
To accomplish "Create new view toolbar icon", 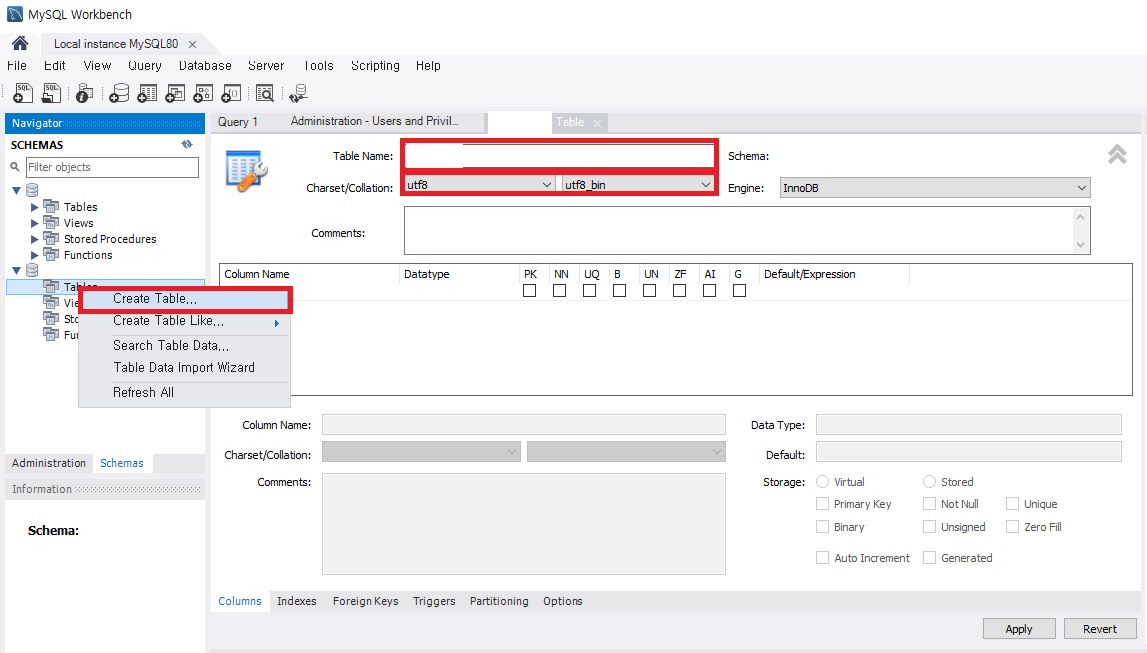I will point(175,93).
